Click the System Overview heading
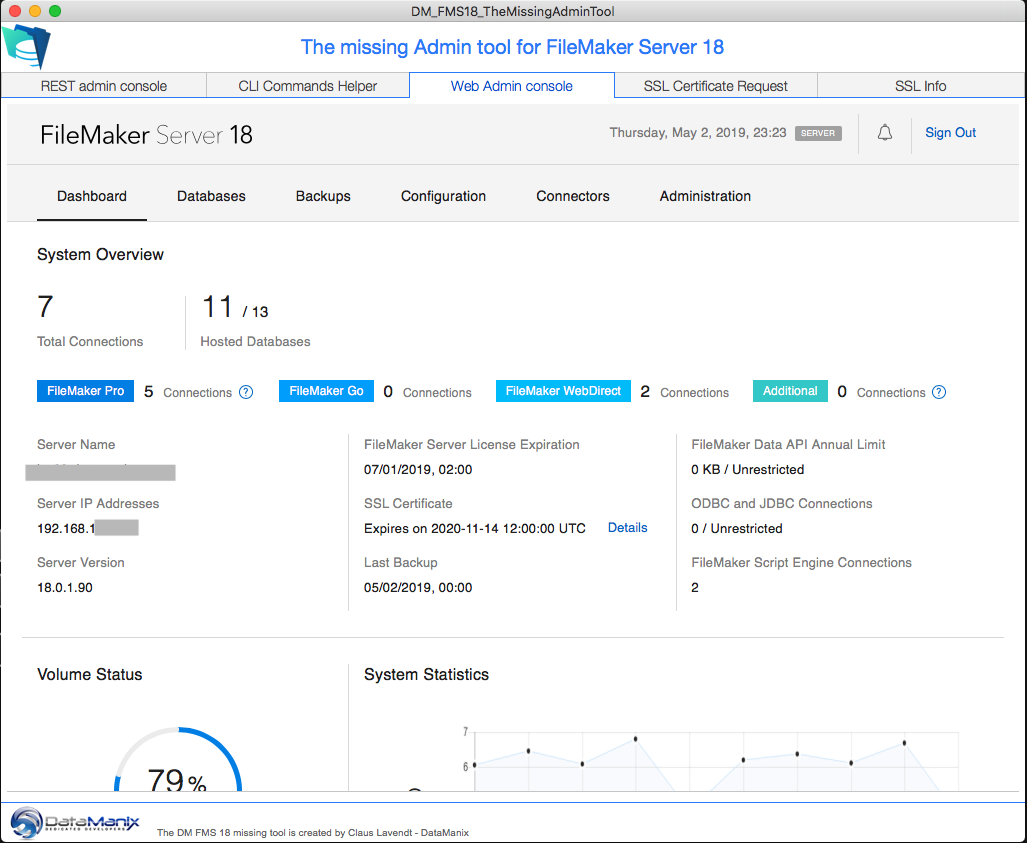This screenshot has height=843, width=1027. coord(100,254)
